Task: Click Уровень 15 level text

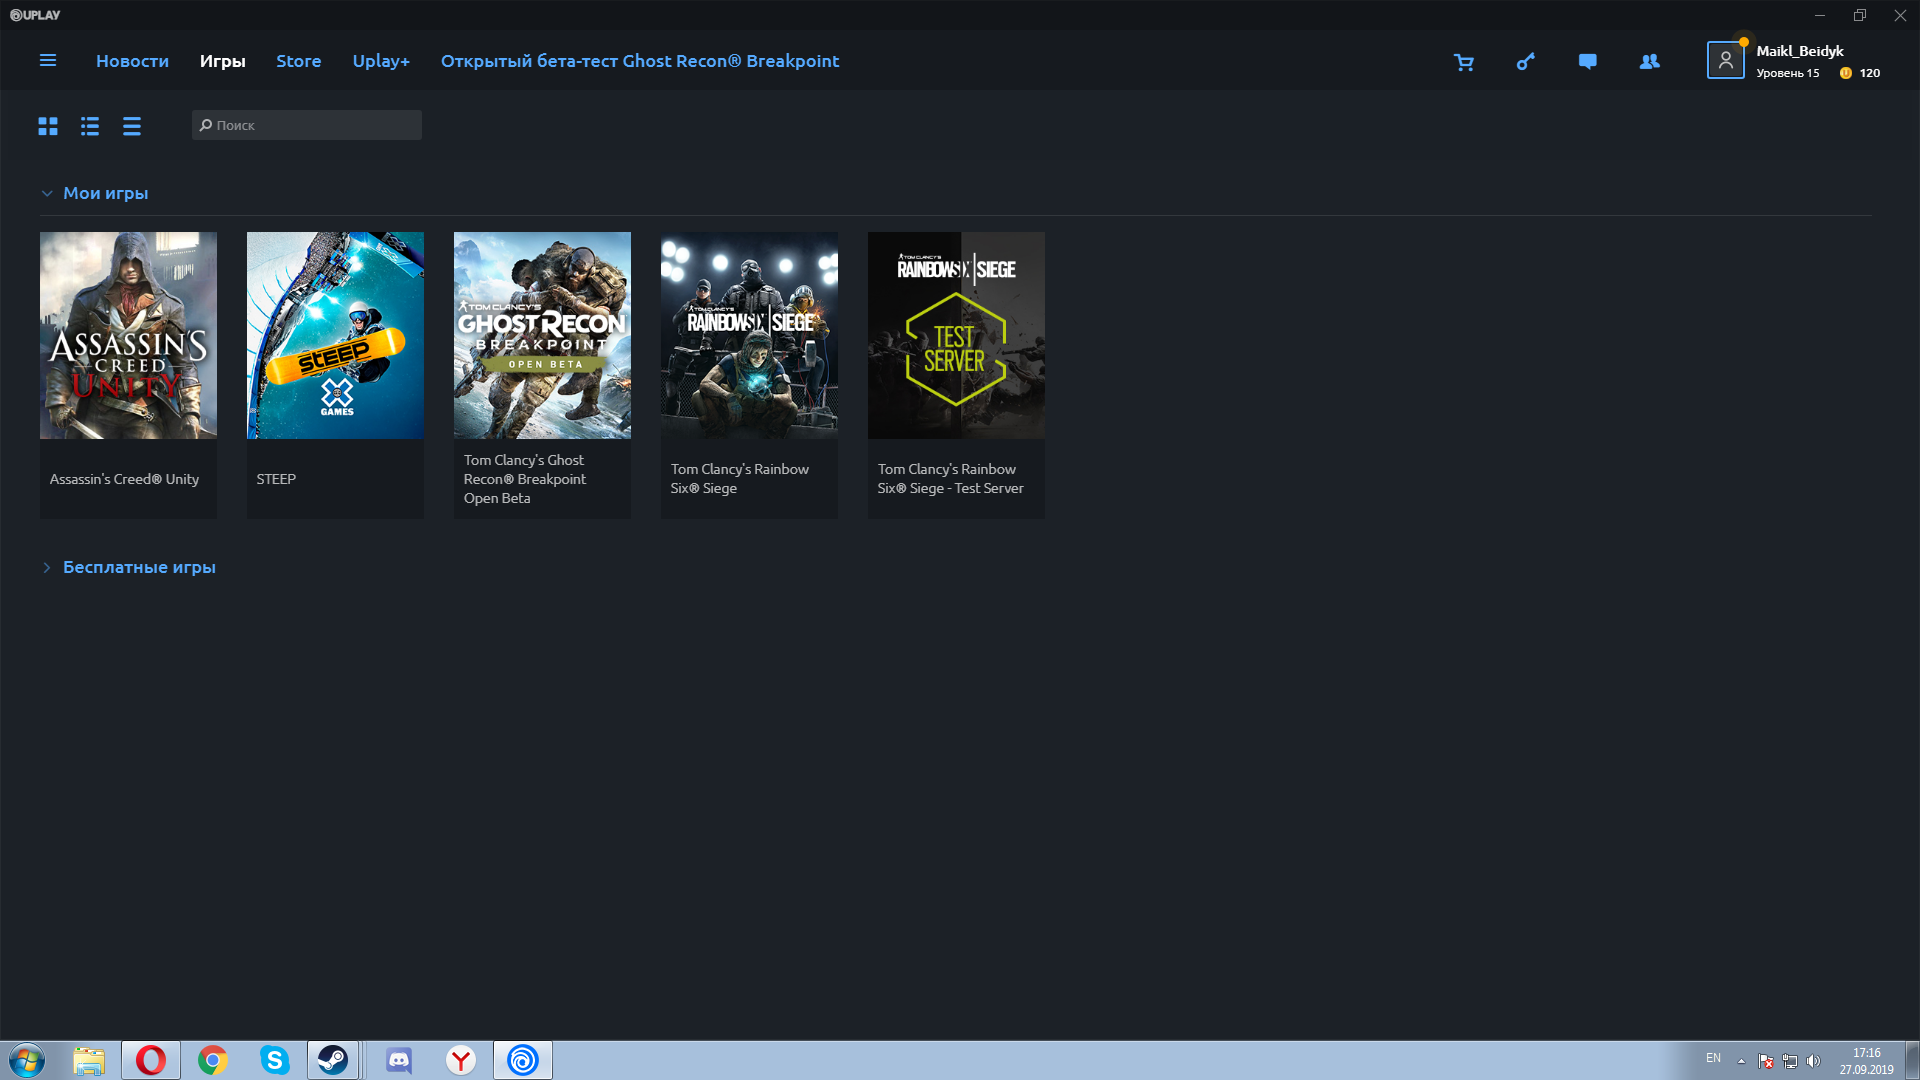Action: [x=1788, y=73]
